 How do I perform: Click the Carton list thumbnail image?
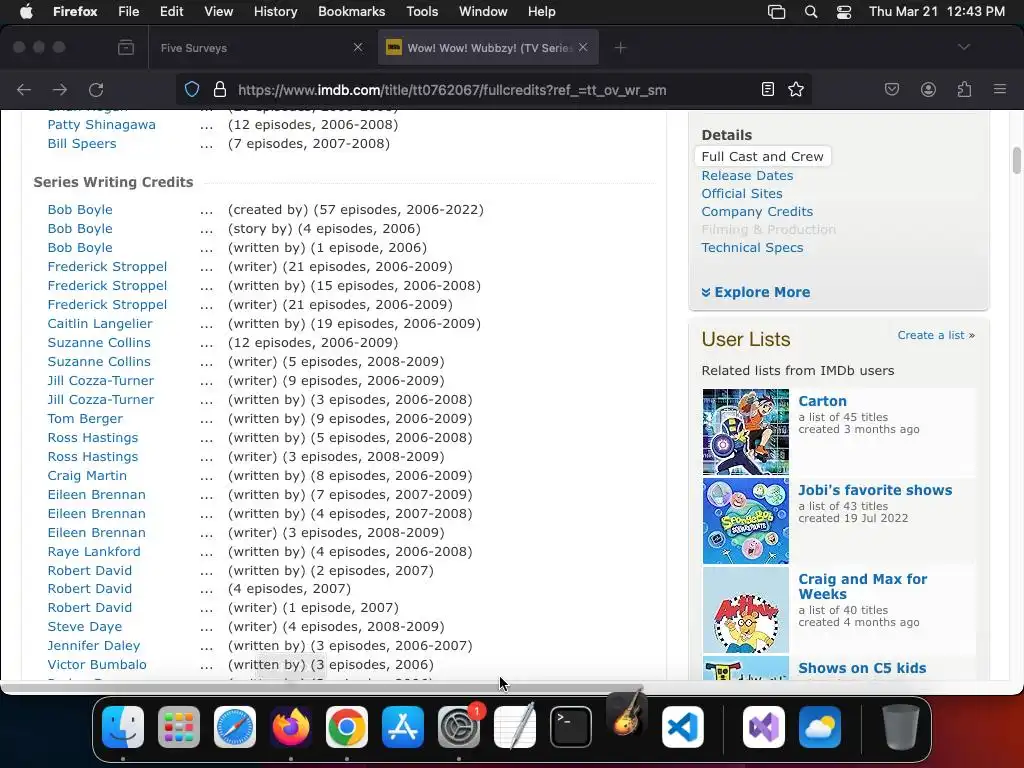pos(746,432)
